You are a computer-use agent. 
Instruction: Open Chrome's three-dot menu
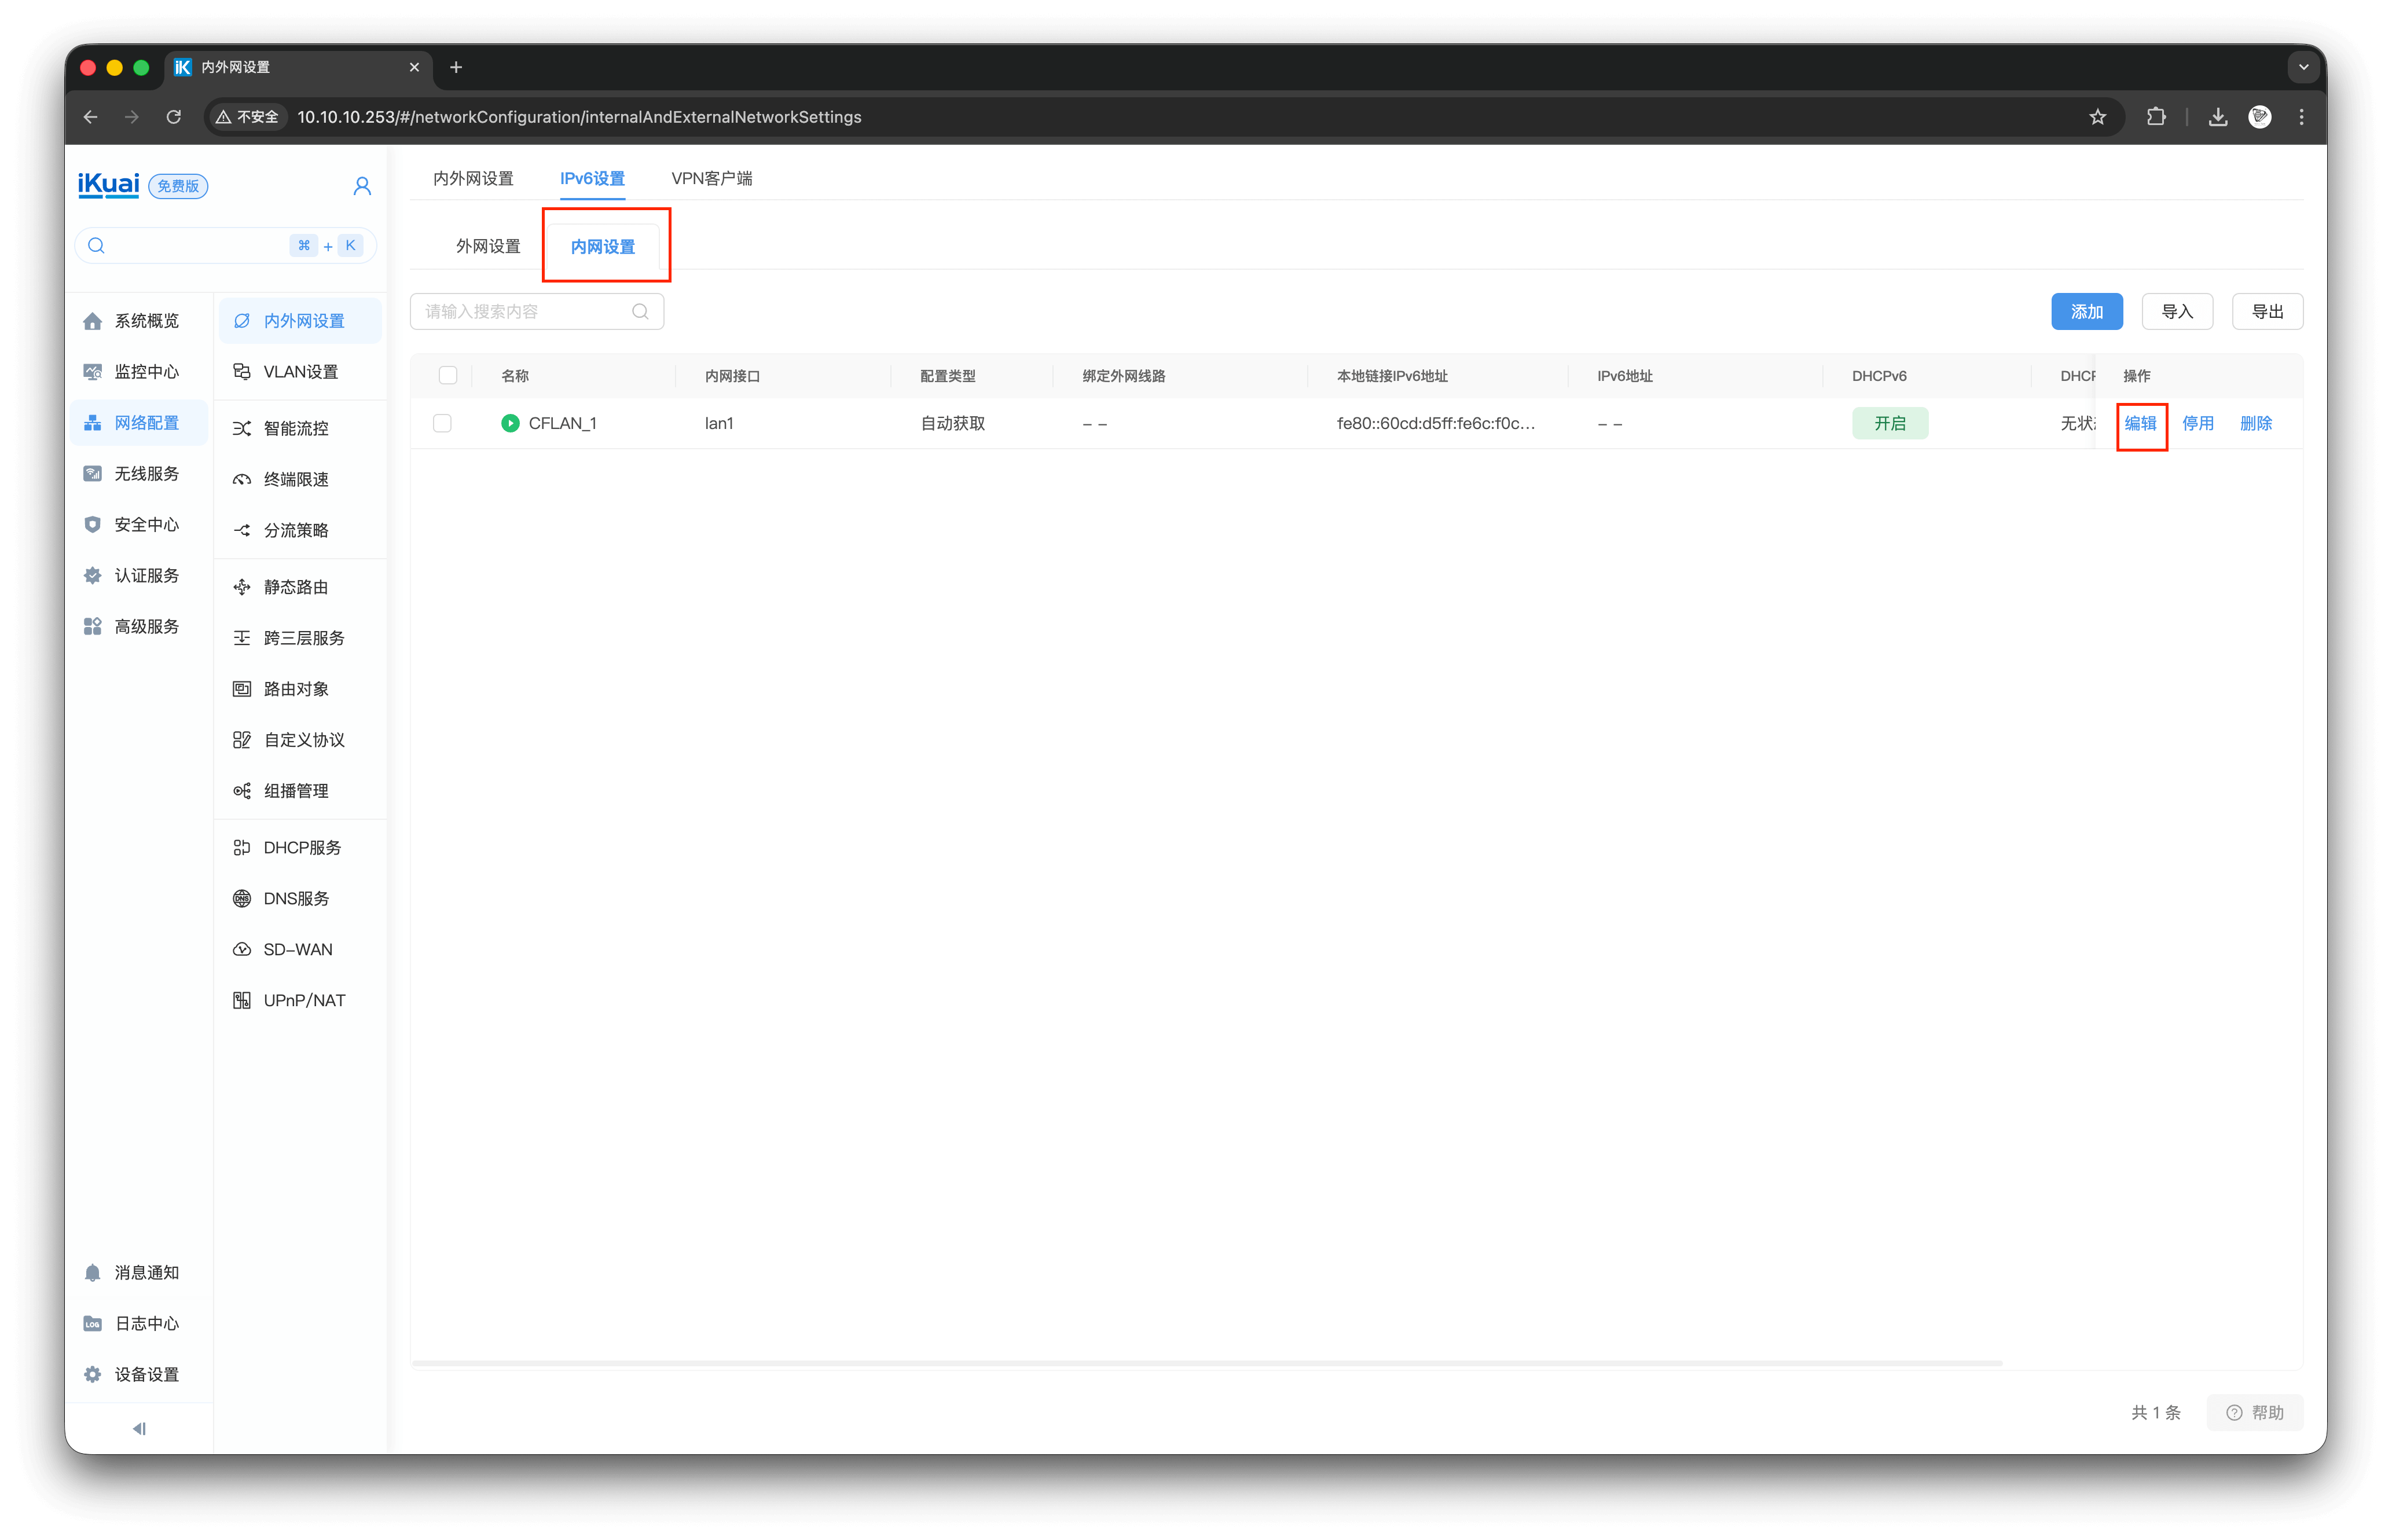[x=2301, y=117]
